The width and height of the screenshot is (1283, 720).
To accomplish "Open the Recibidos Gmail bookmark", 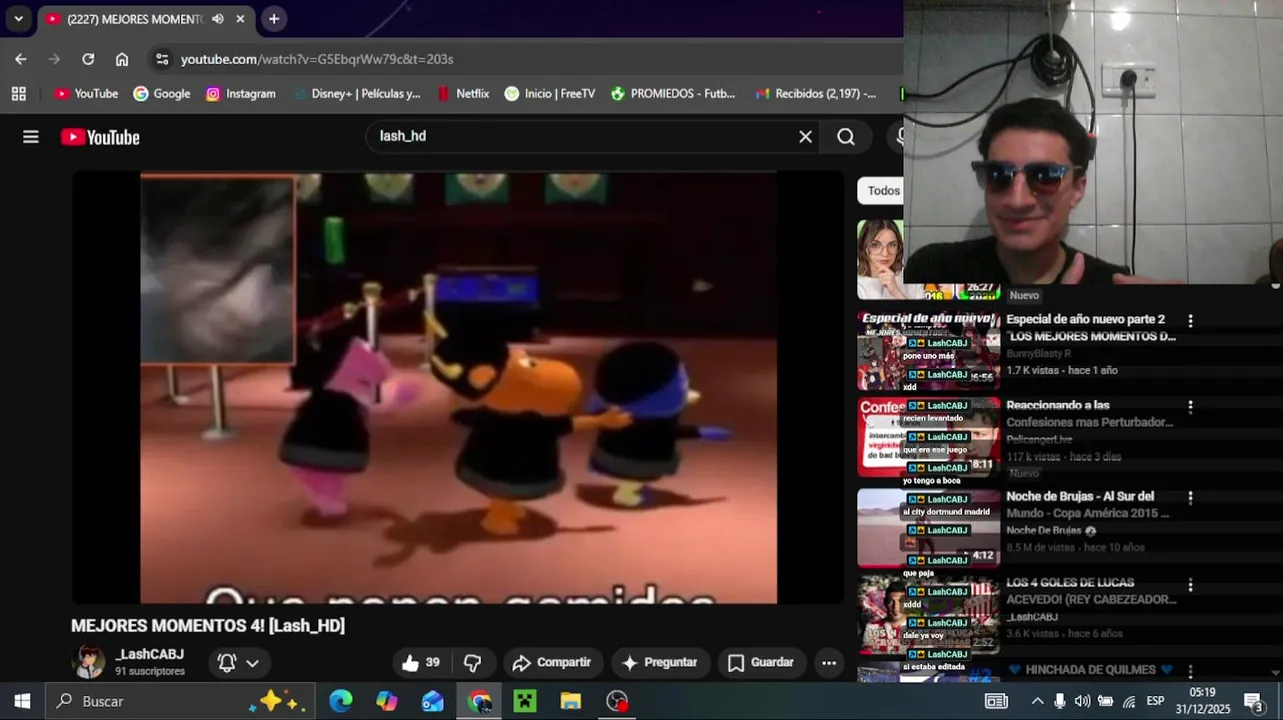I will 816,93.
